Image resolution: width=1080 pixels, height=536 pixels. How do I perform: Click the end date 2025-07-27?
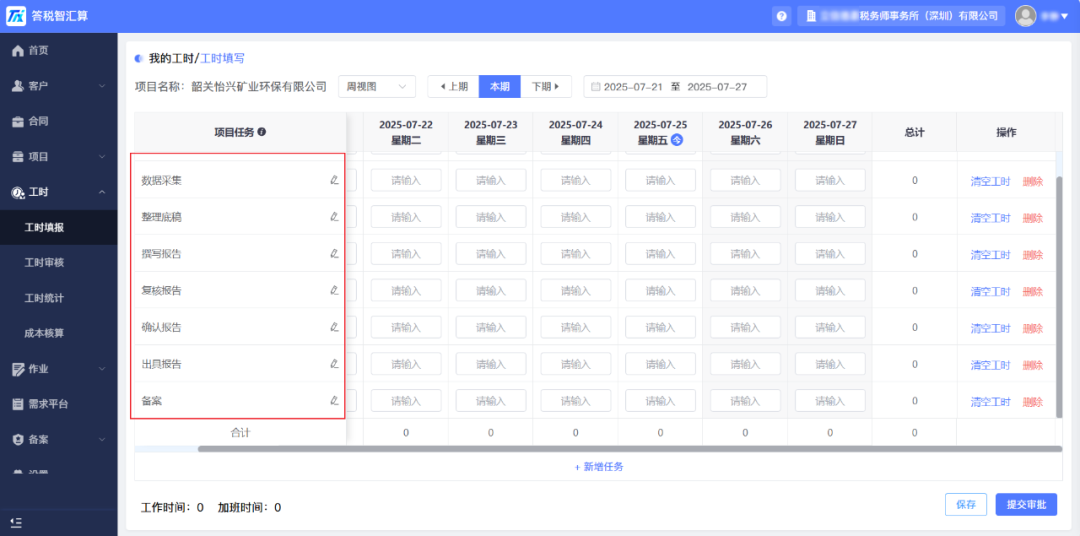tap(717, 87)
